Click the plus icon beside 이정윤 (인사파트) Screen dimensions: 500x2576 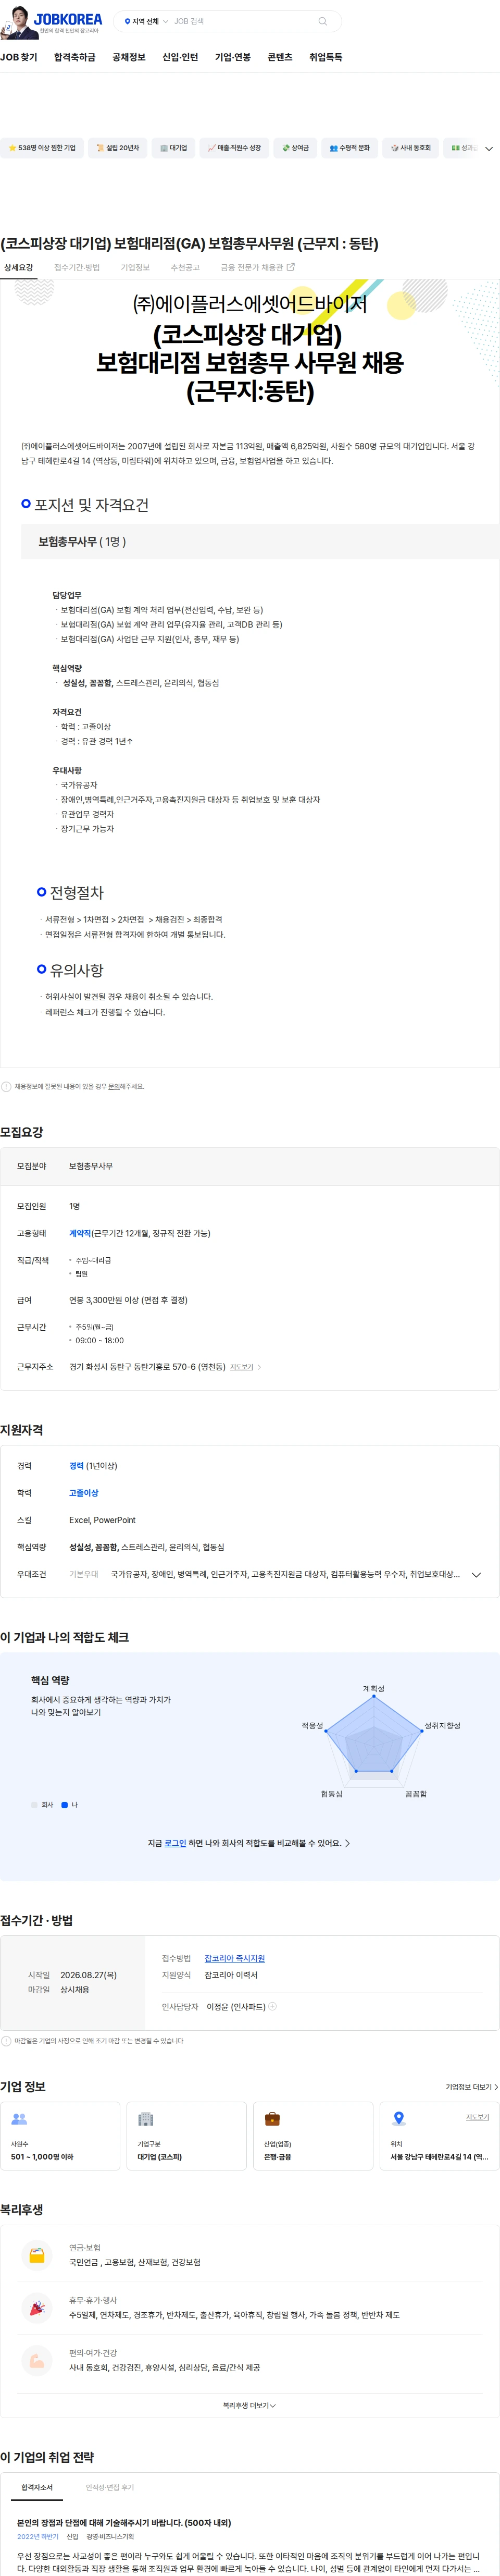[x=272, y=2006]
